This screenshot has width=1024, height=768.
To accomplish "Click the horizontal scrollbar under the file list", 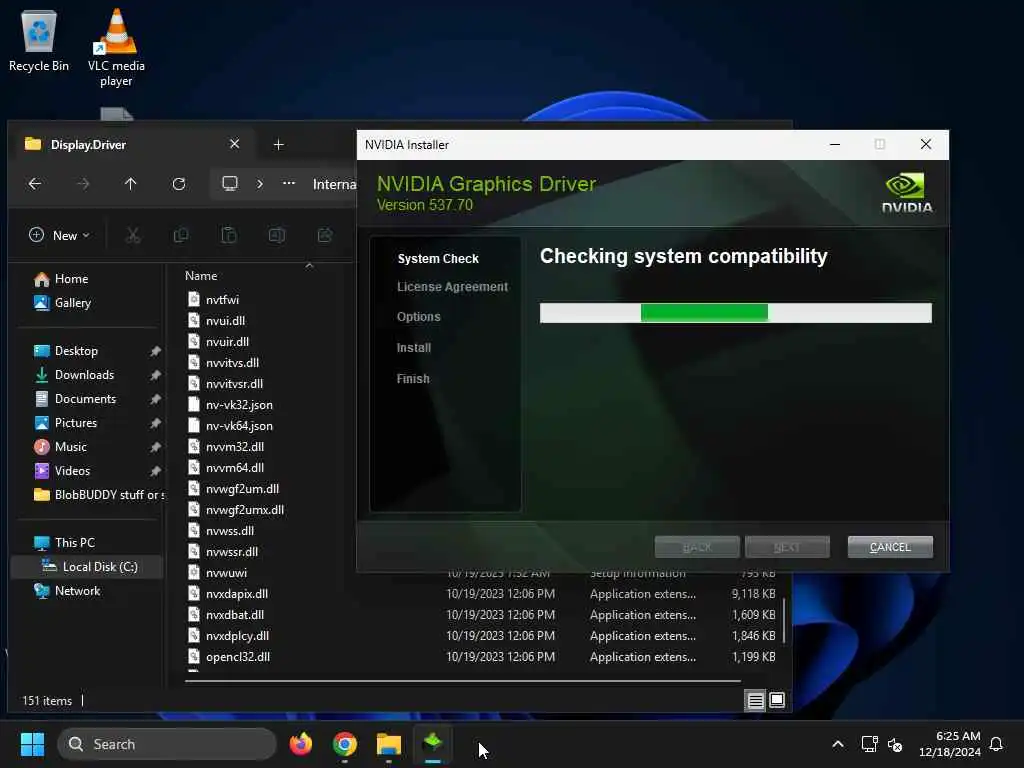I will 462,681.
